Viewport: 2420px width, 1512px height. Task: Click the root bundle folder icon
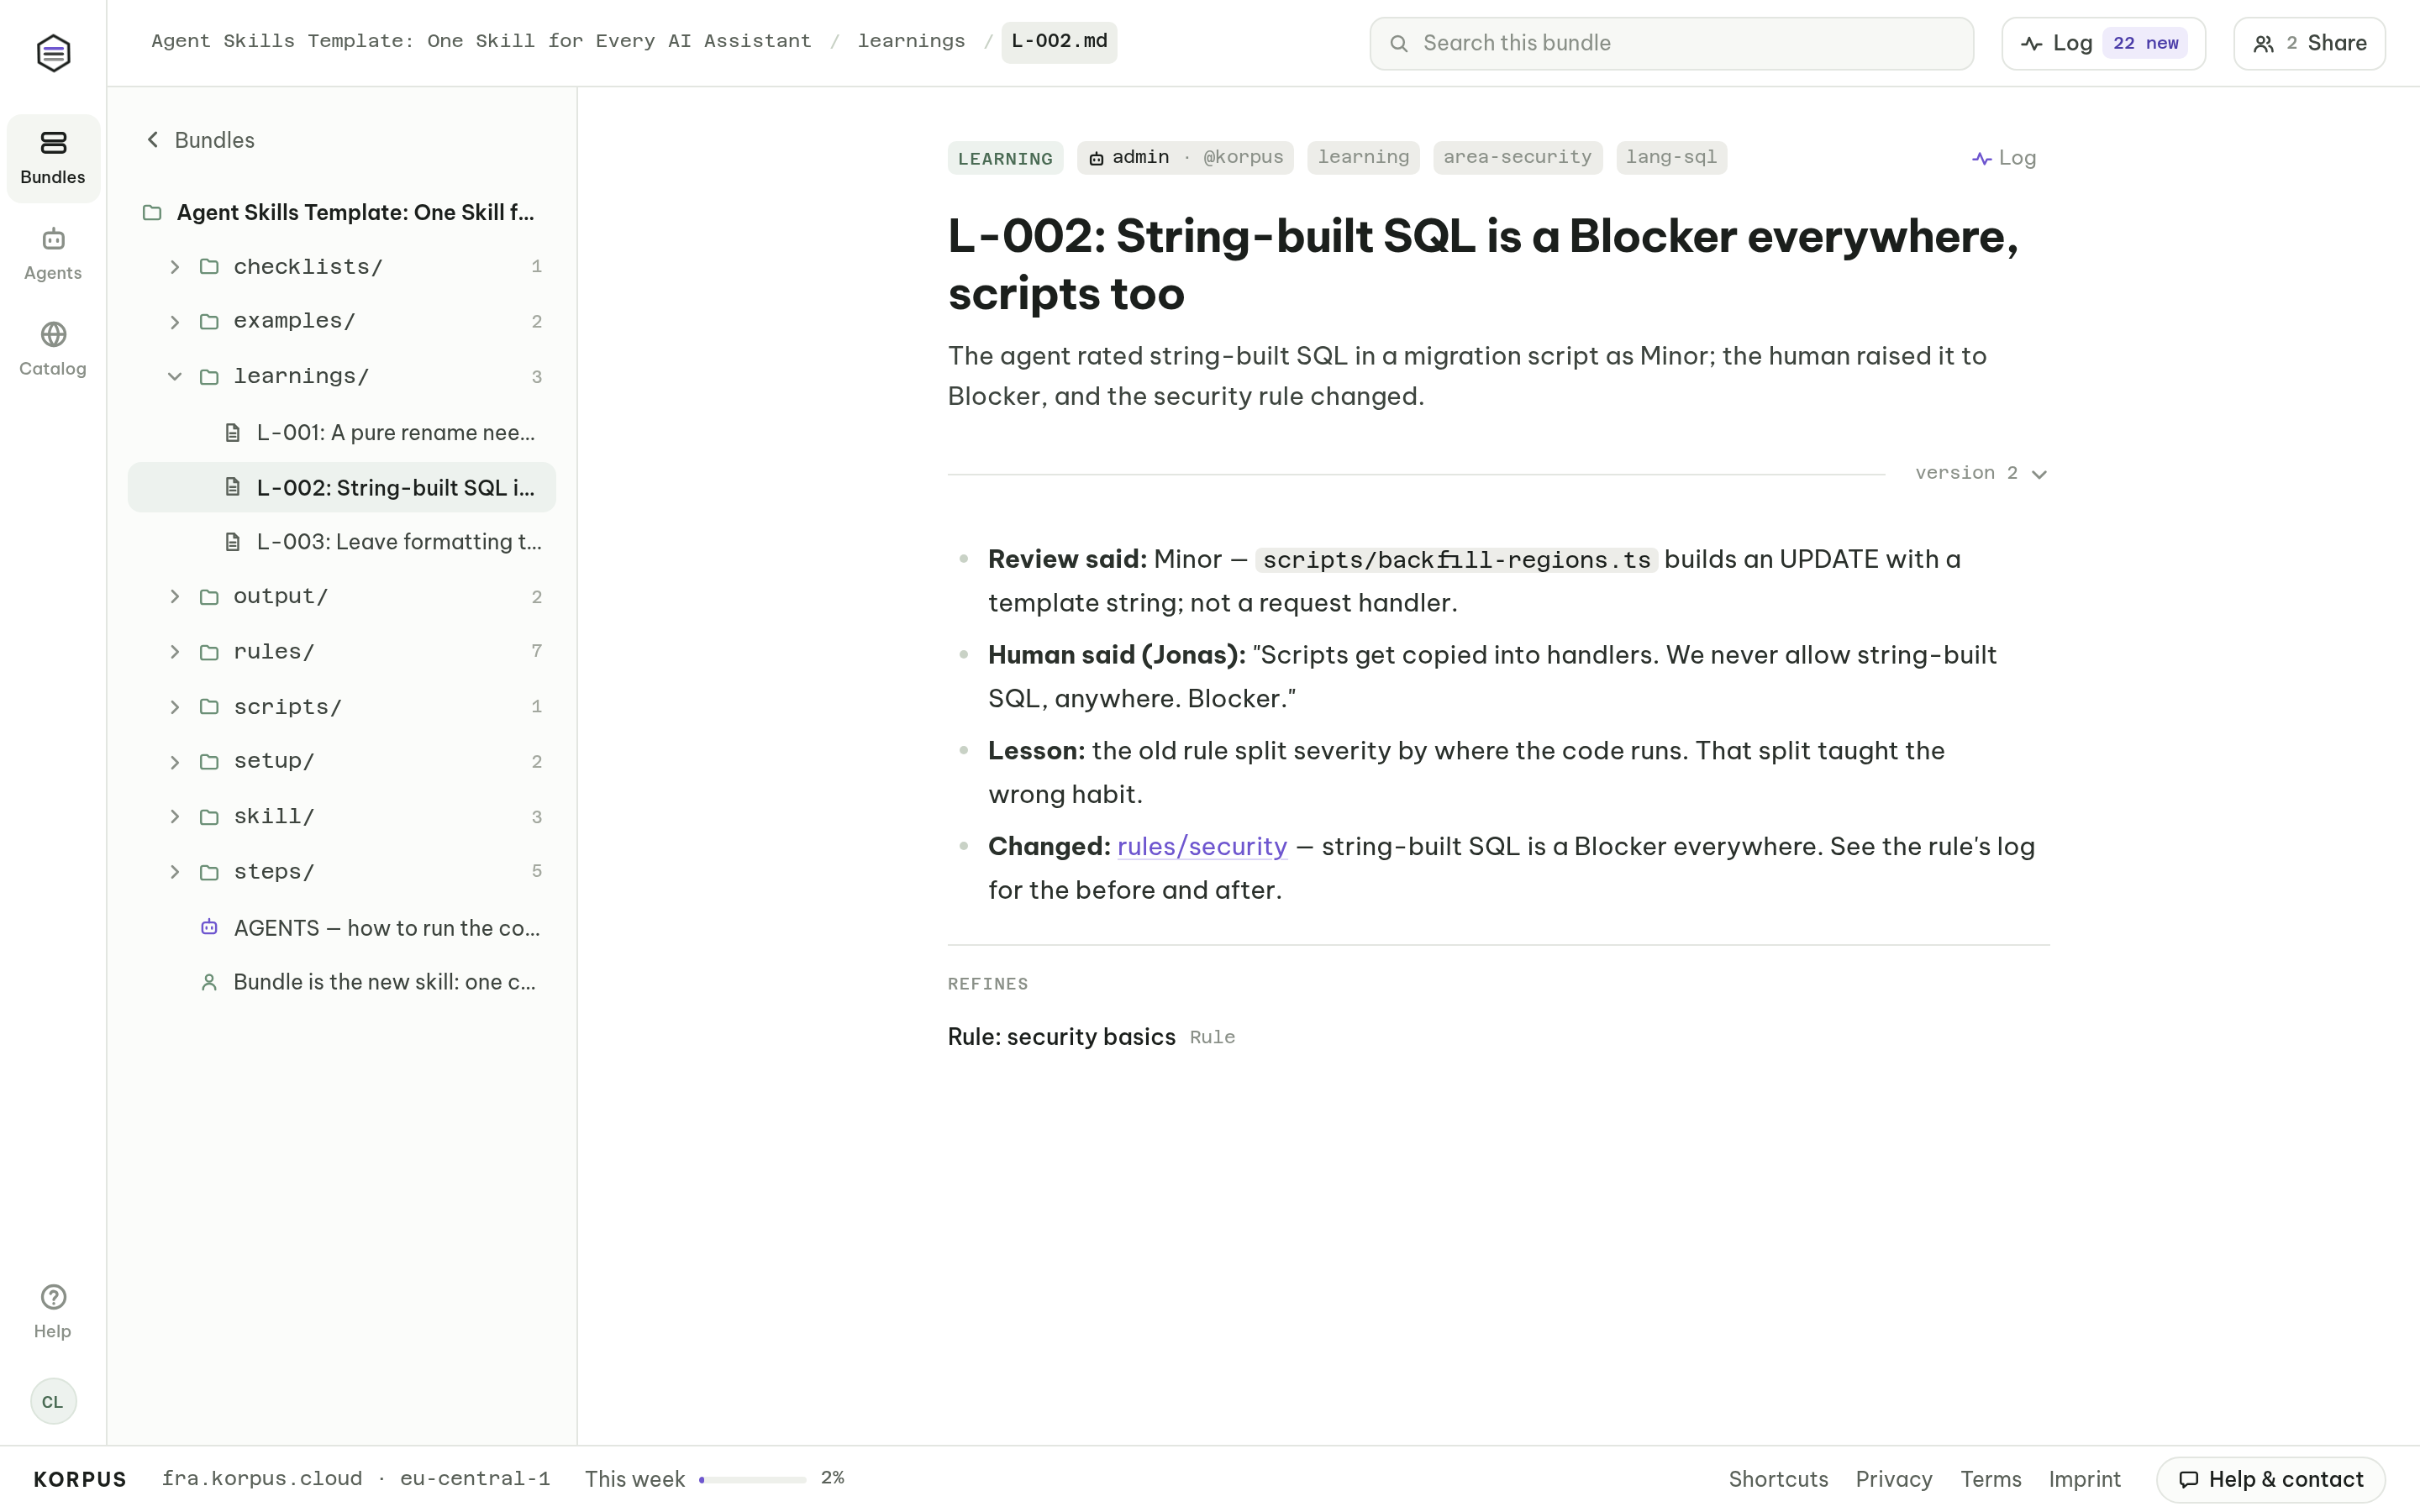(x=152, y=213)
